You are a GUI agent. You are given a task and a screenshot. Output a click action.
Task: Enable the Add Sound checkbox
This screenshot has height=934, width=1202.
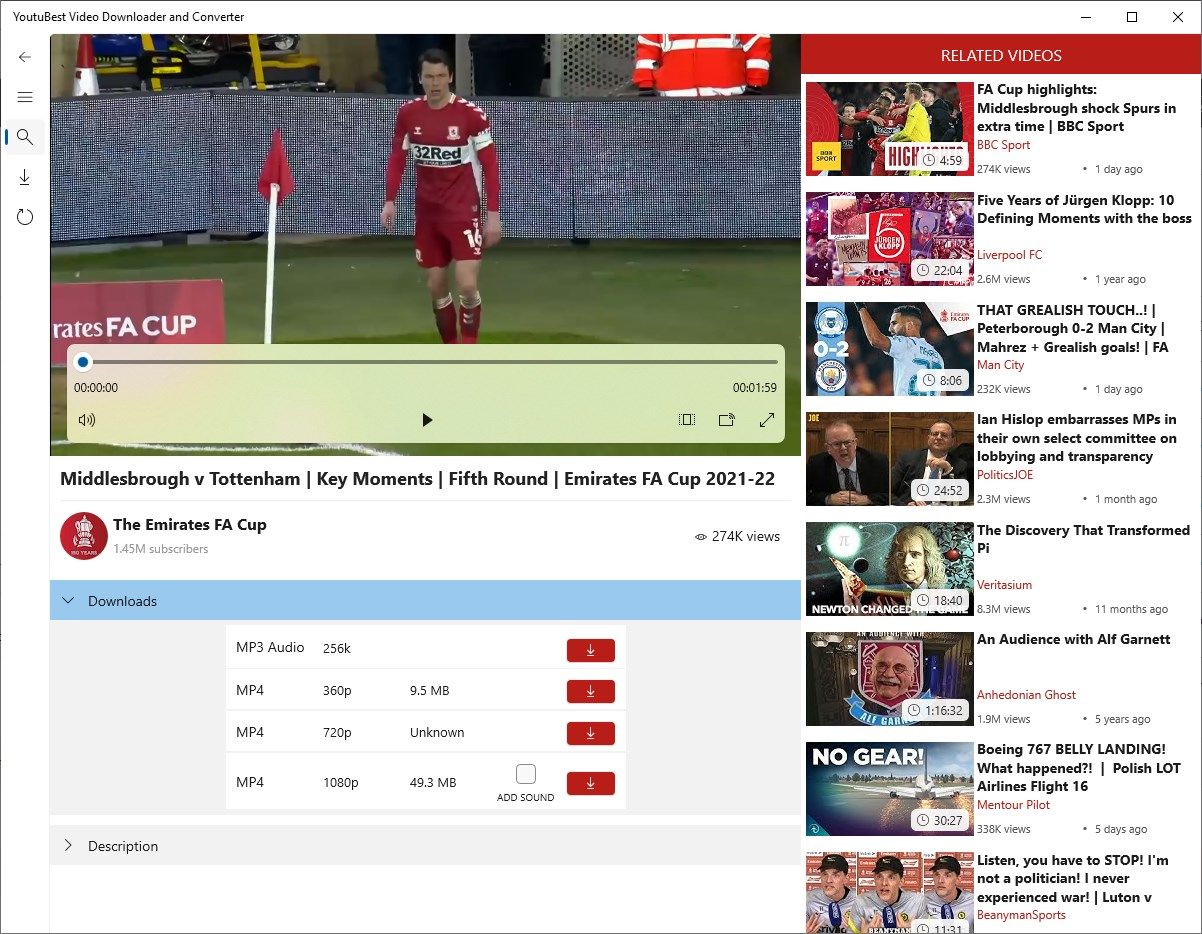[x=526, y=774]
